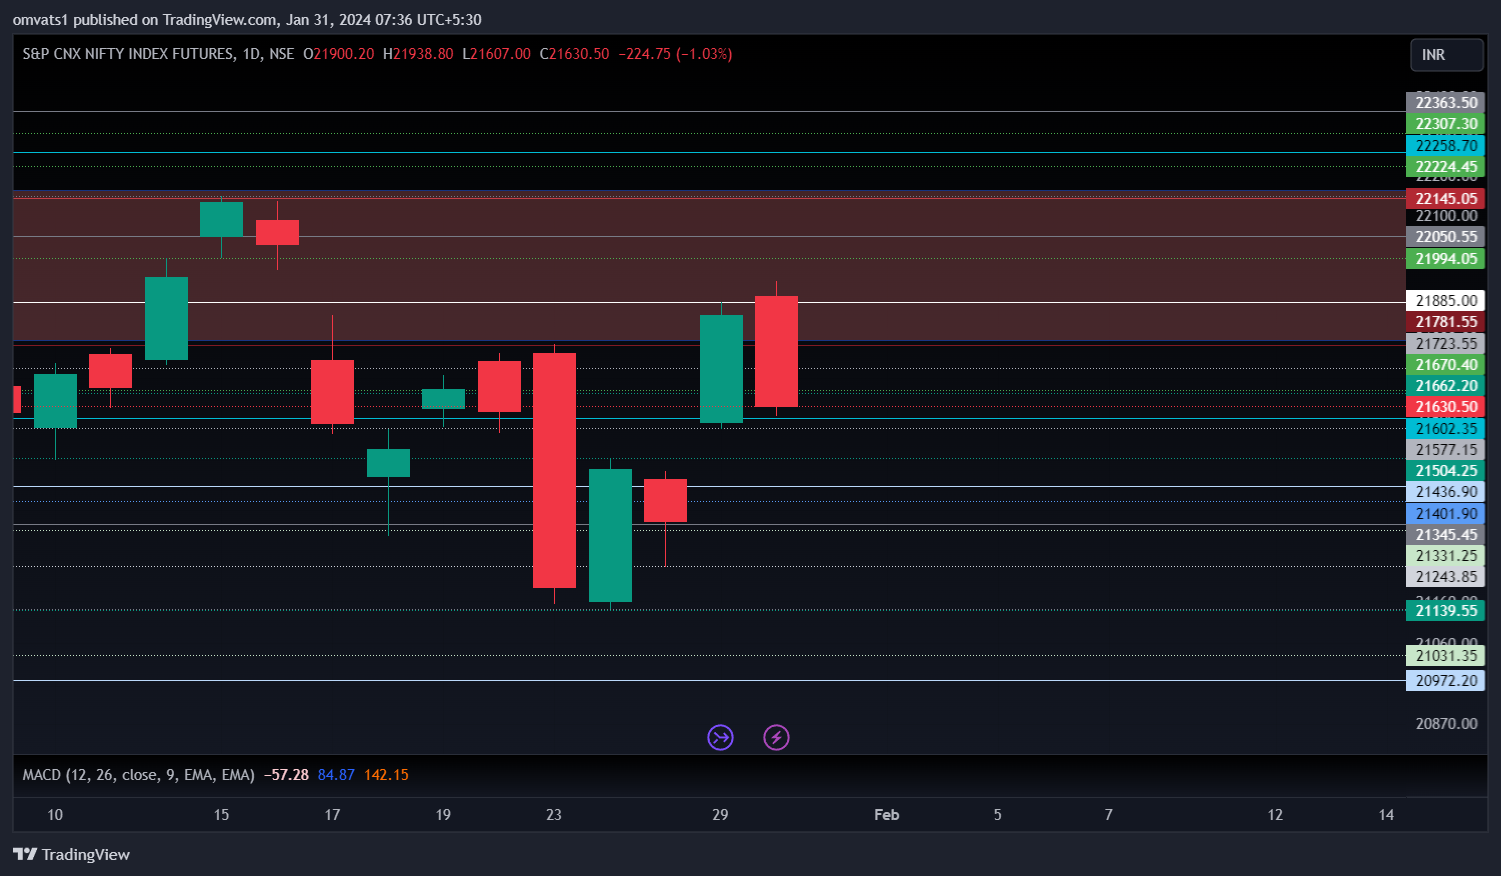
Task: Click the 12 date on time axis
Action: (1275, 815)
